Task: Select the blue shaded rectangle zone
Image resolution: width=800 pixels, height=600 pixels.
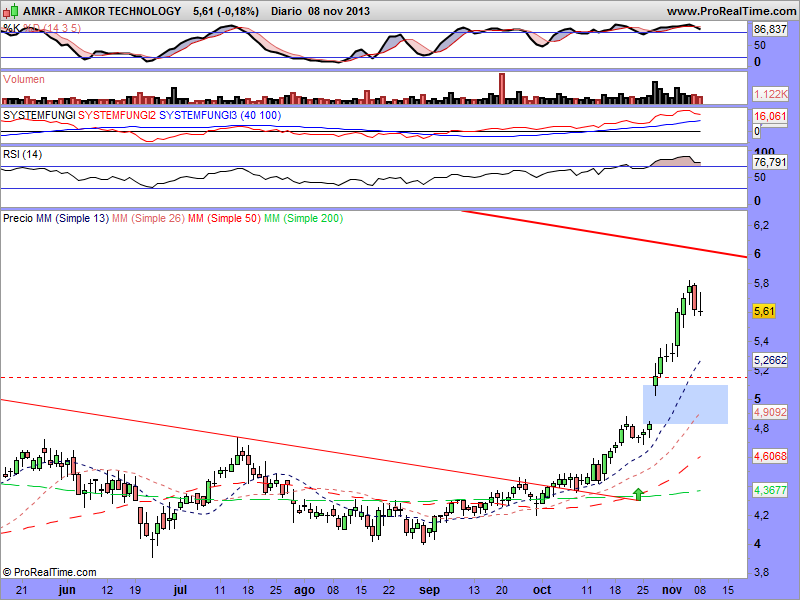Action: pos(685,404)
